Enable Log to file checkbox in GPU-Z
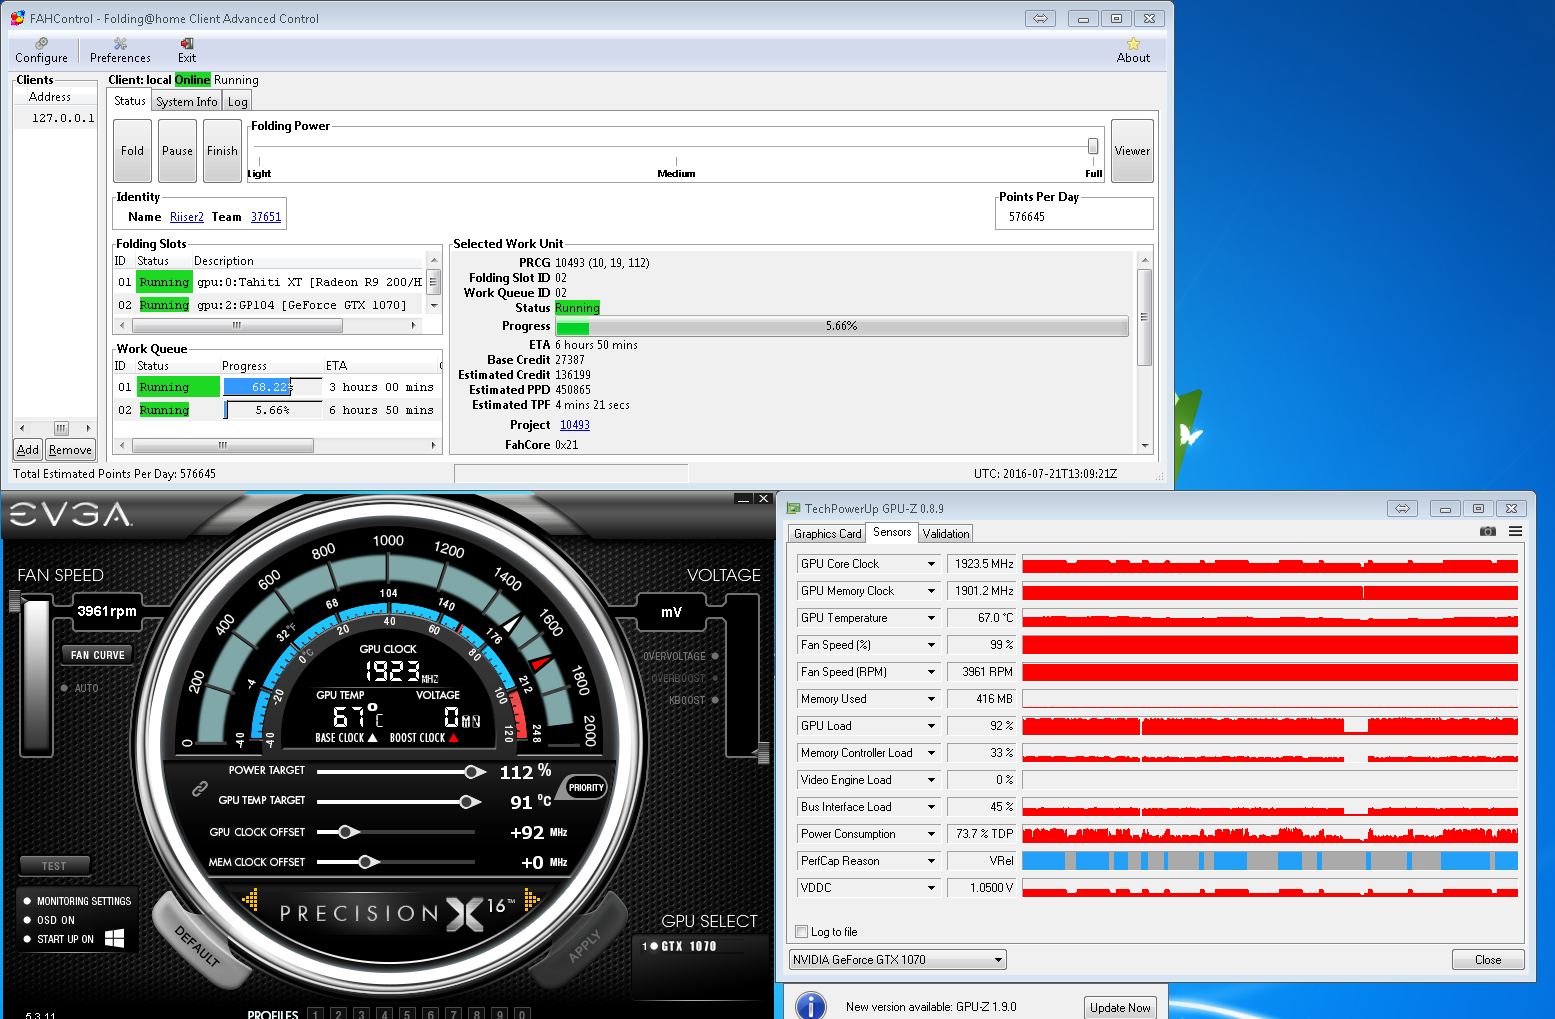The width and height of the screenshot is (1555, 1019). 801,931
